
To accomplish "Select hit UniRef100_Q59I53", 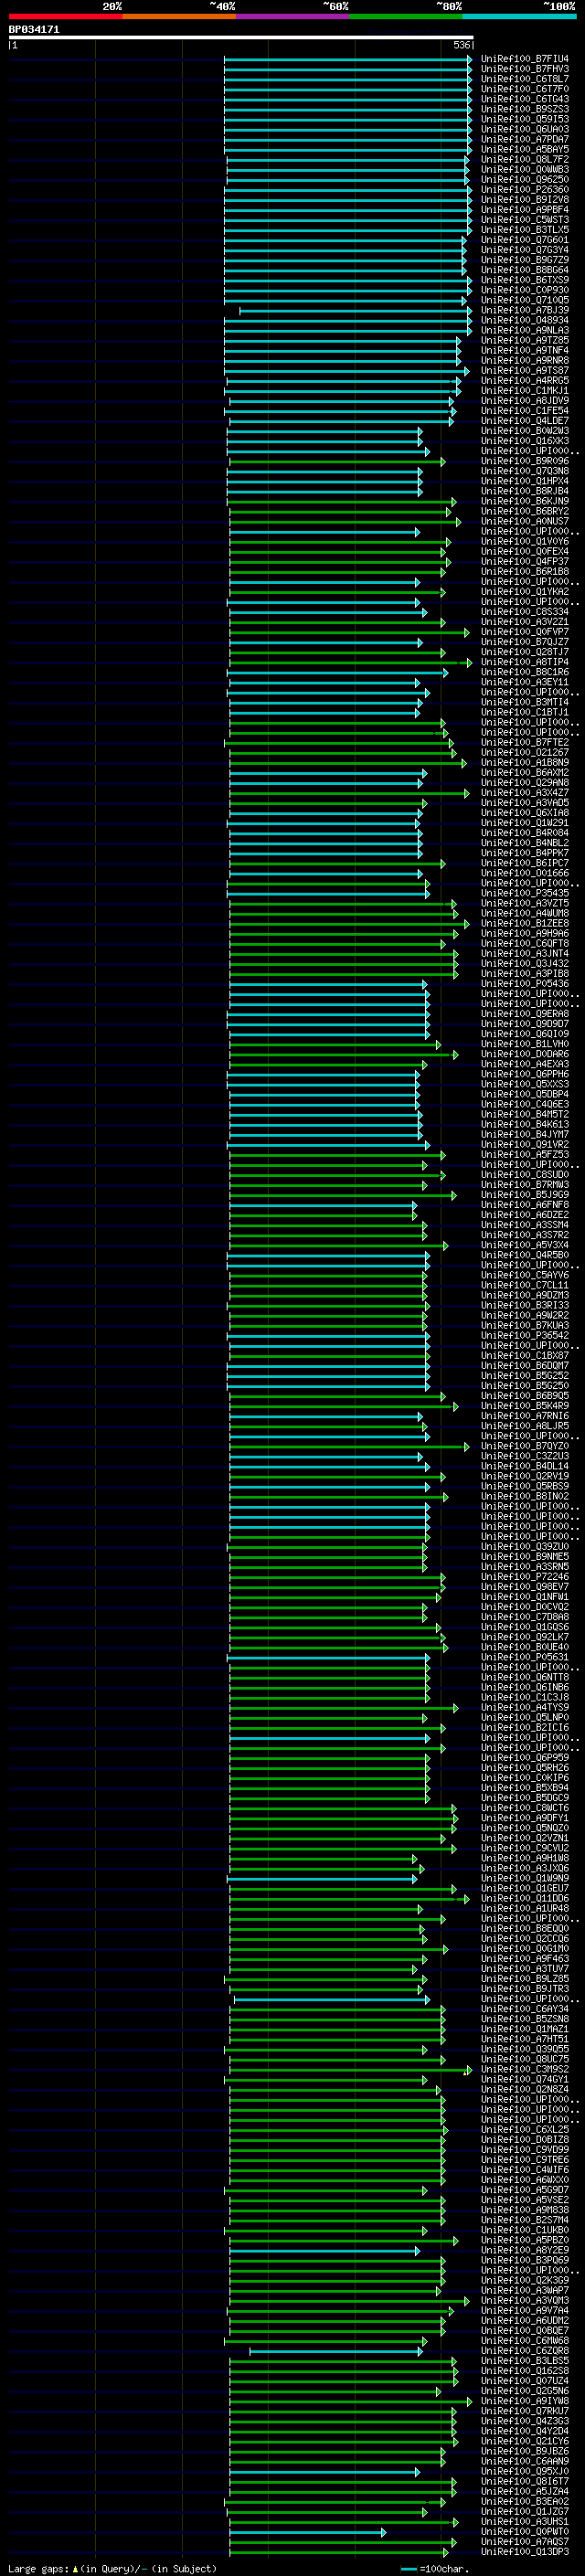I will 525,119.
